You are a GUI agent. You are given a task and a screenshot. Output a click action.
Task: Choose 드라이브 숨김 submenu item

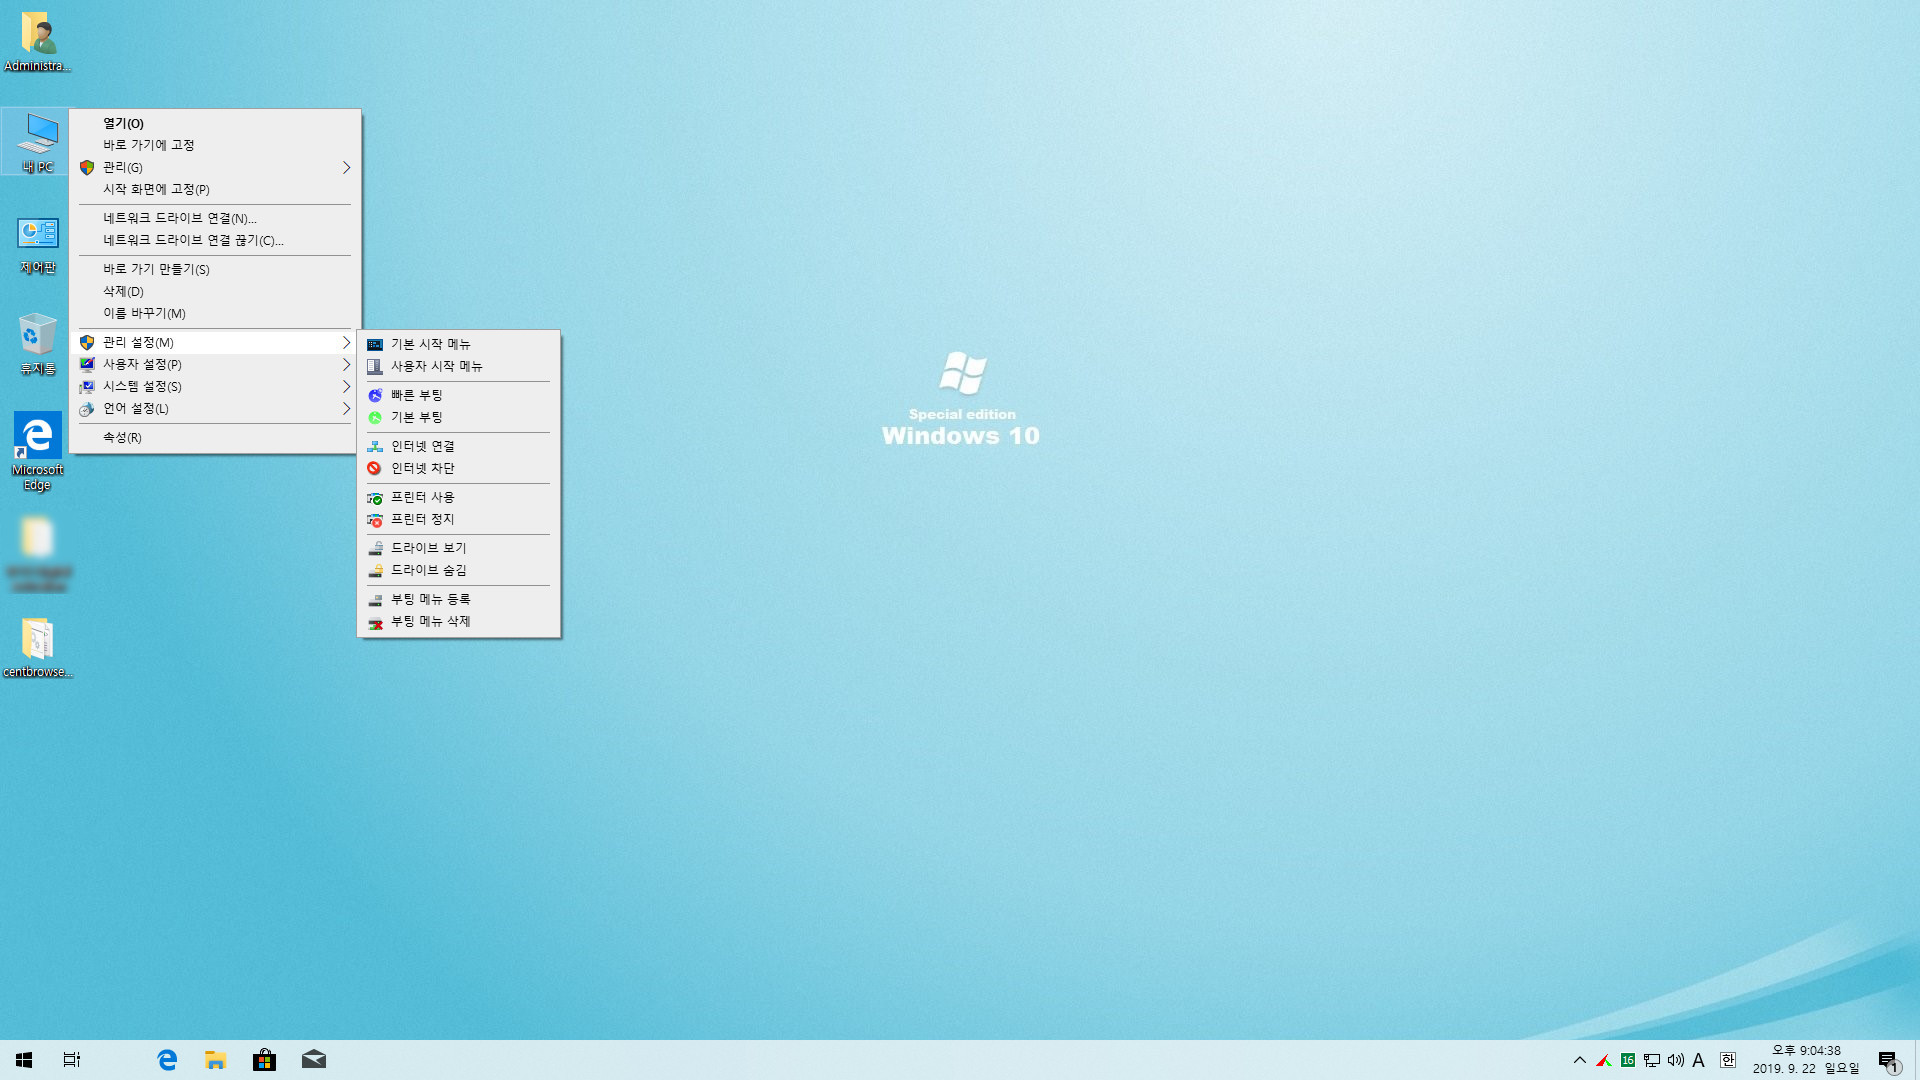(x=458, y=570)
